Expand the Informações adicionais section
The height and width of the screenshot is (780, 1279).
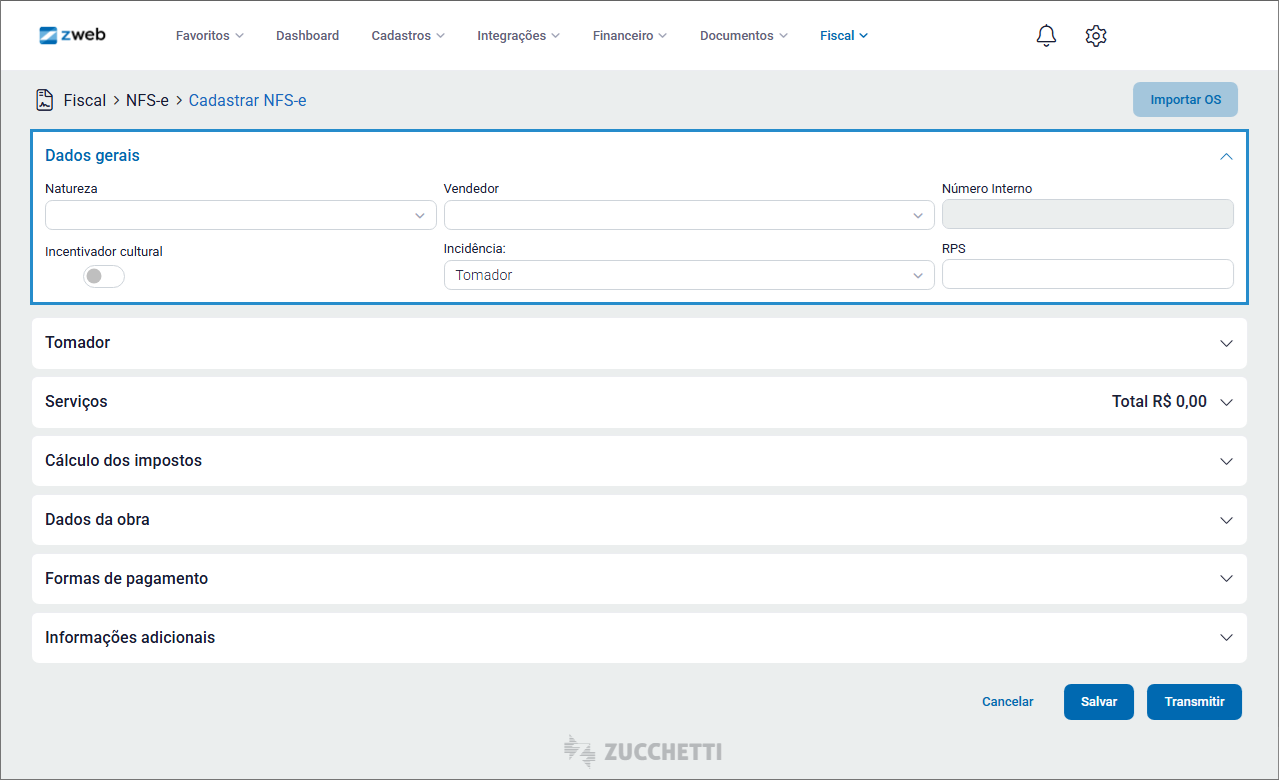1226,638
